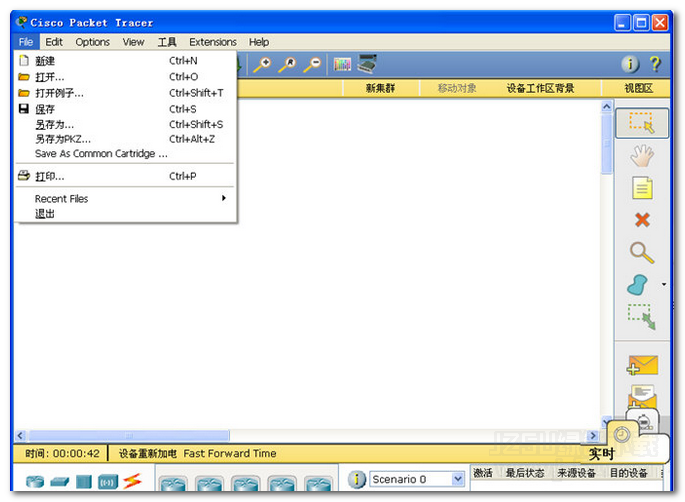
Task: Select 保存 in the File menu
Action: (x=126, y=109)
